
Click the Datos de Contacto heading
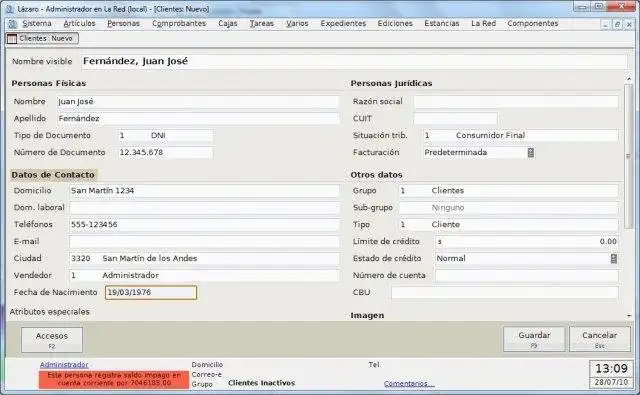[53, 175]
